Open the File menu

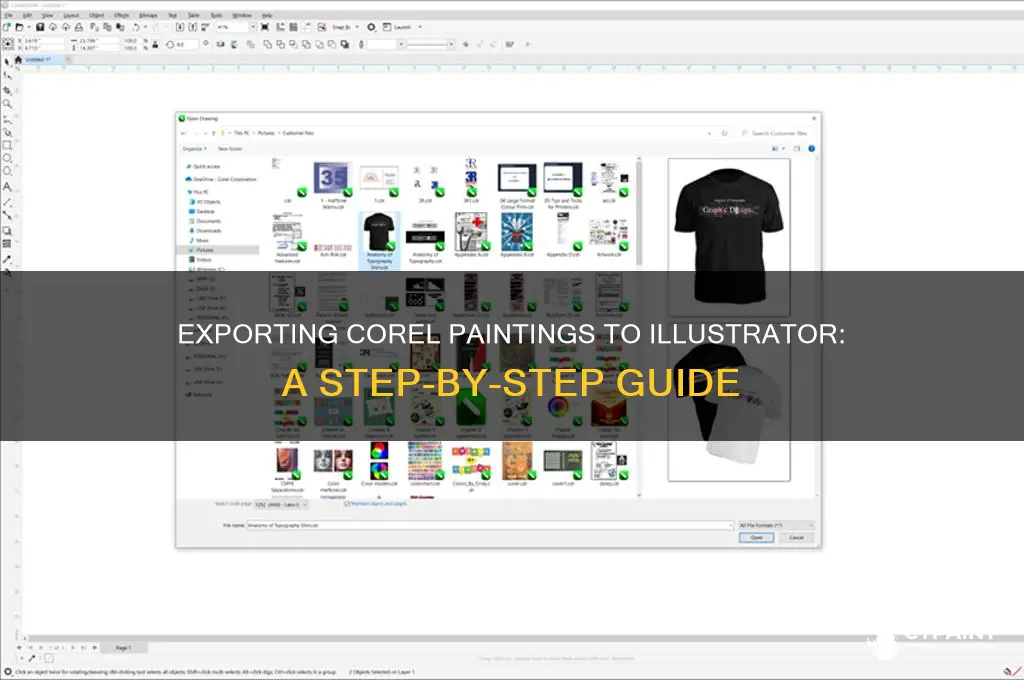[x=8, y=15]
